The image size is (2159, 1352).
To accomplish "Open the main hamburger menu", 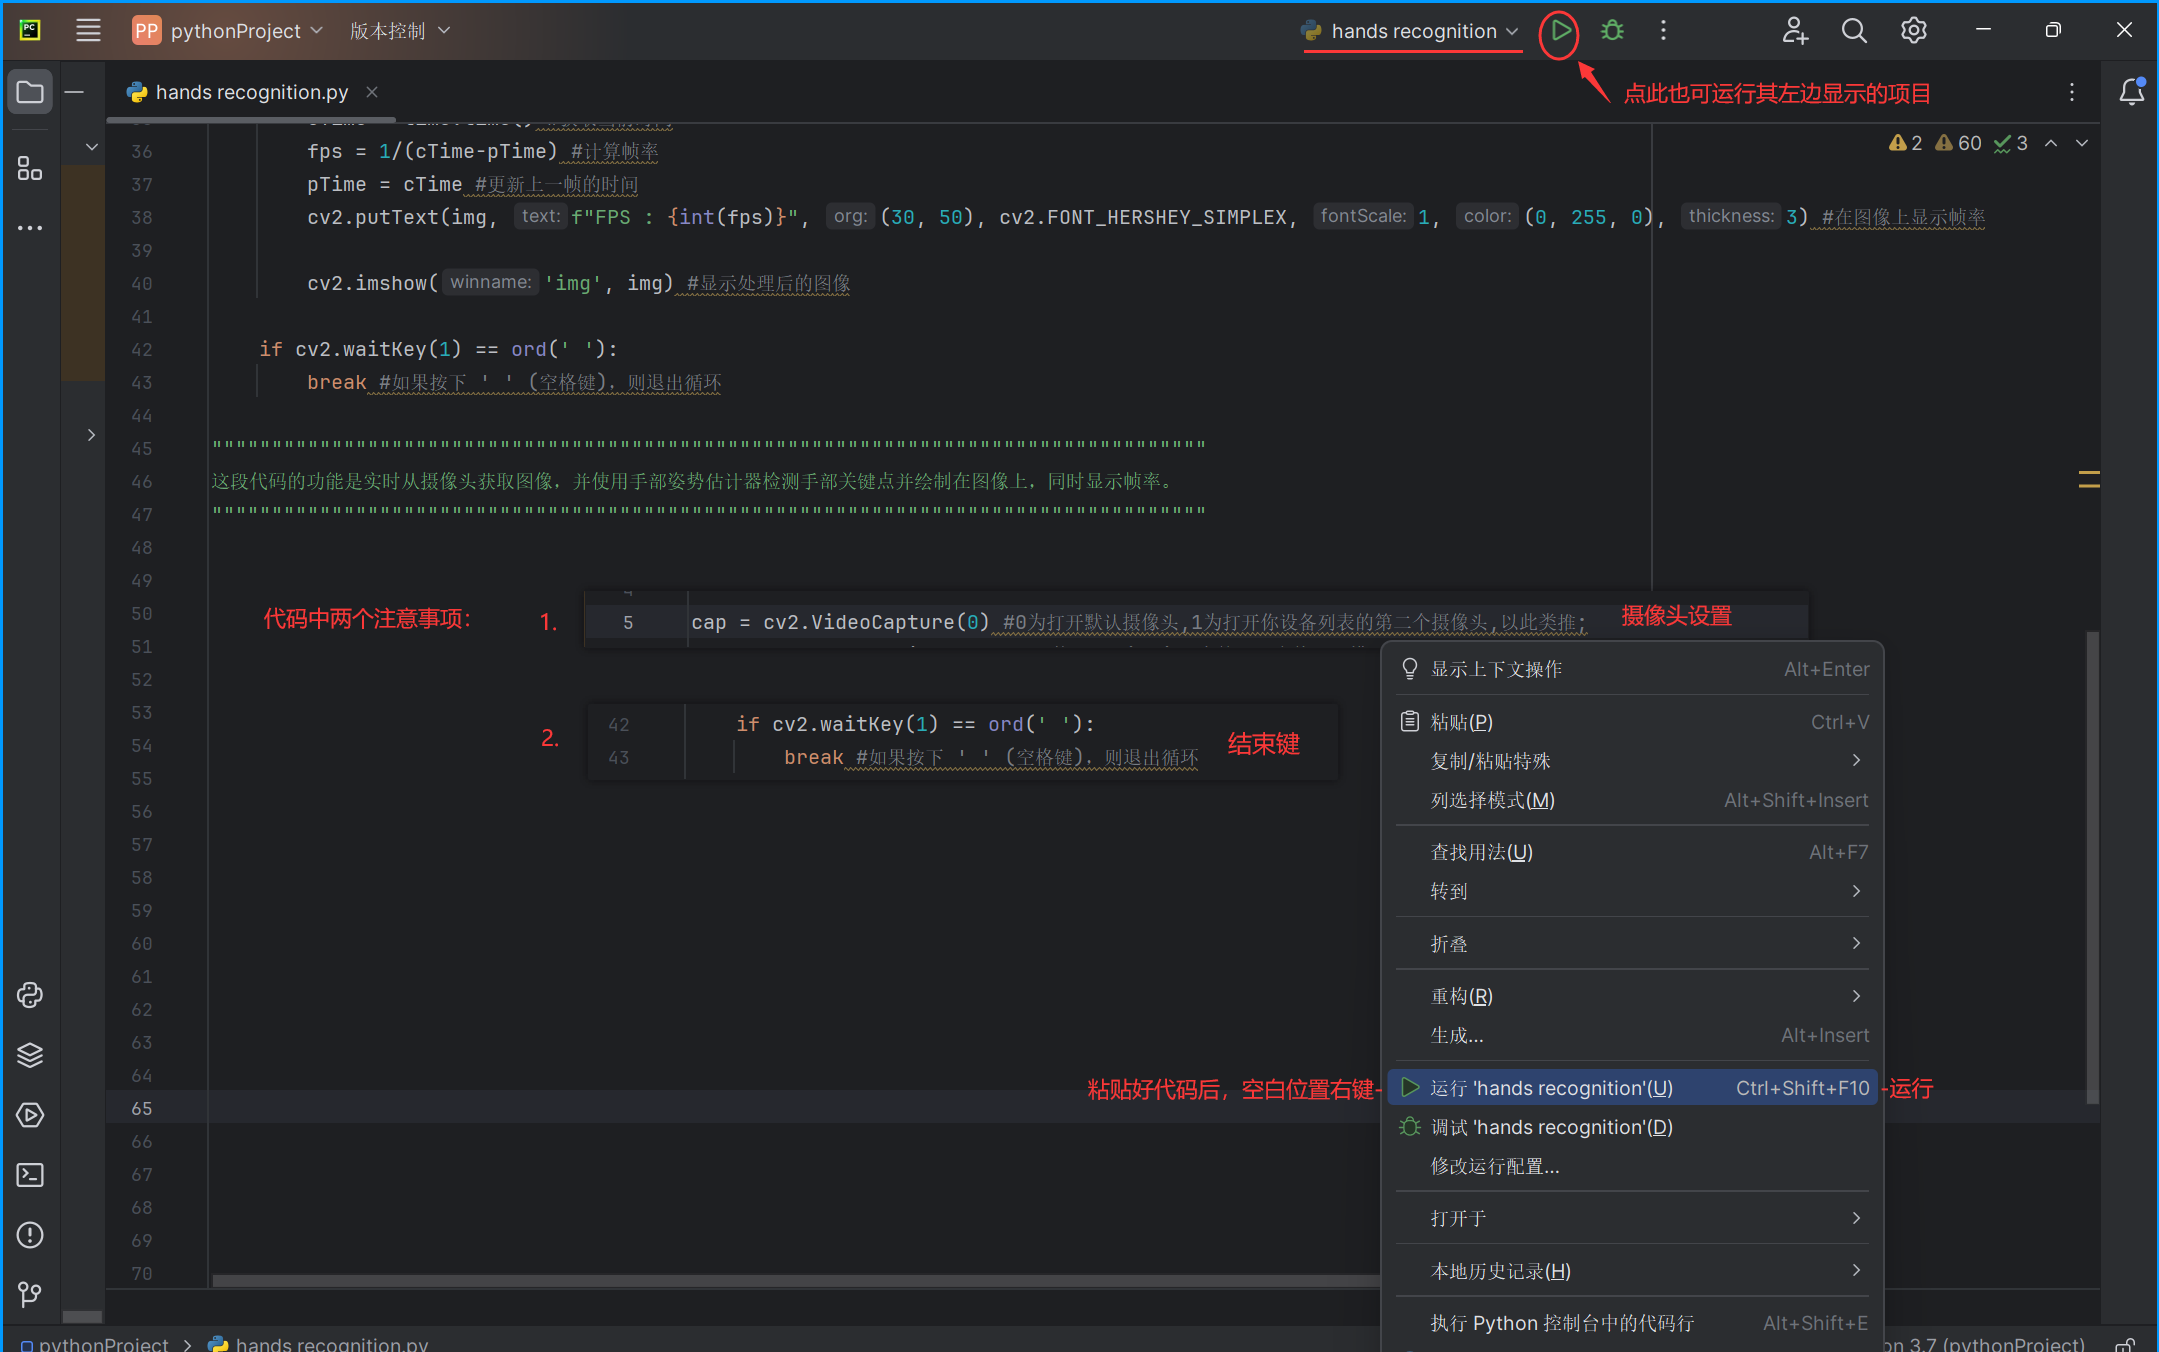I will (x=88, y=31).
